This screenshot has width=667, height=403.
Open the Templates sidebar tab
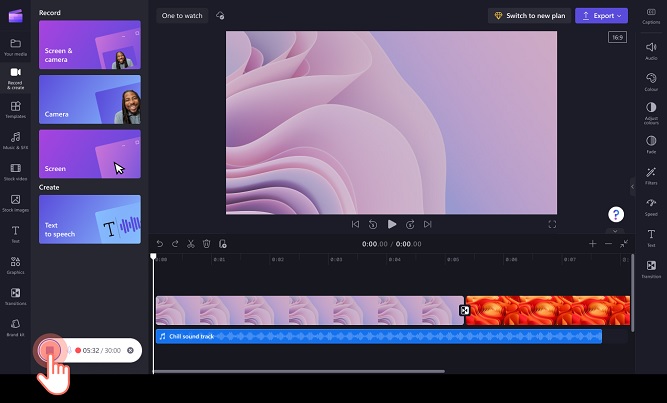point(15,109)
